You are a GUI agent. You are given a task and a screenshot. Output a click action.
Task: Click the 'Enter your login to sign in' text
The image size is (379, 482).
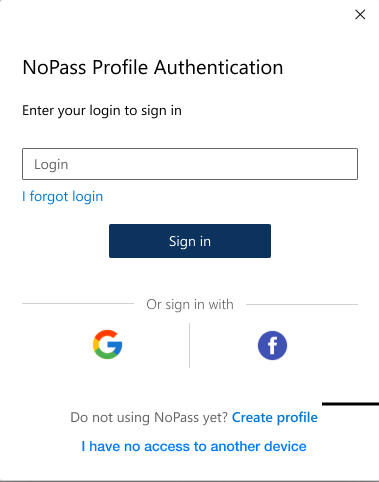pyautogui.click(x=102, y=110)
